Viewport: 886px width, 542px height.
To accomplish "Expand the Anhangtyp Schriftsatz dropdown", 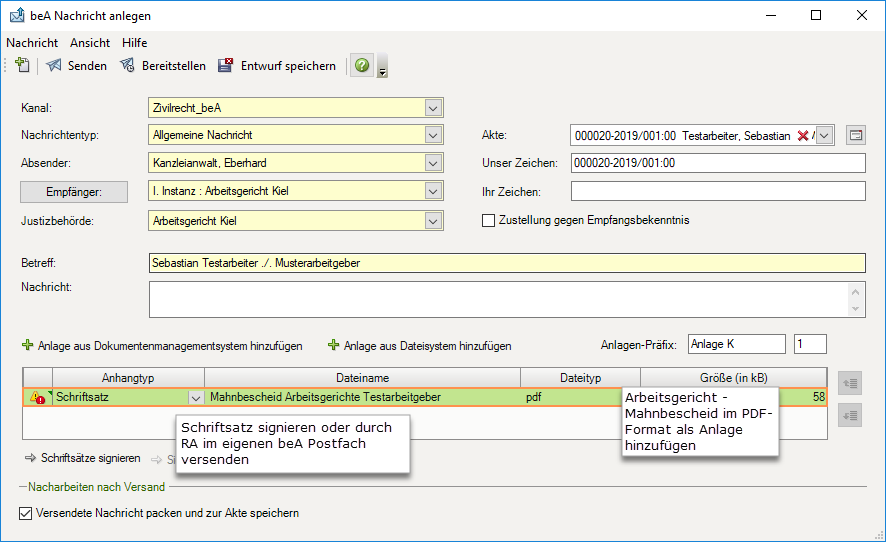I will point(195,397).
